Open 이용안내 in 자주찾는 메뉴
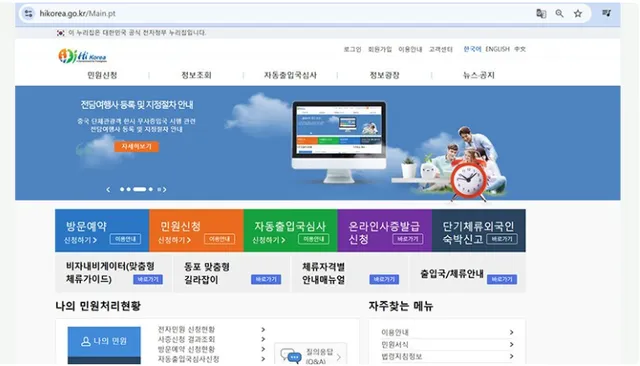This screenshot has width=640, height=366. [x=395, y=333]
